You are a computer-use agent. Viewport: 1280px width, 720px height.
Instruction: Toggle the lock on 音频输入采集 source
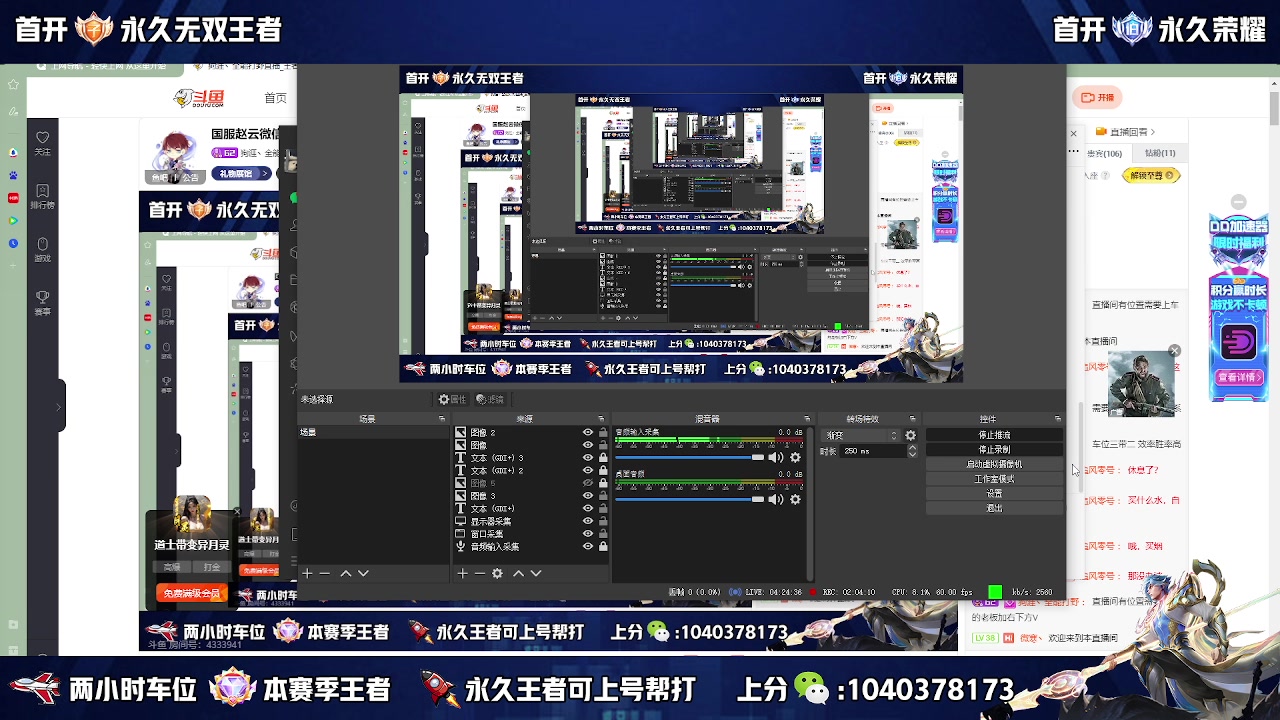(603, 547)
